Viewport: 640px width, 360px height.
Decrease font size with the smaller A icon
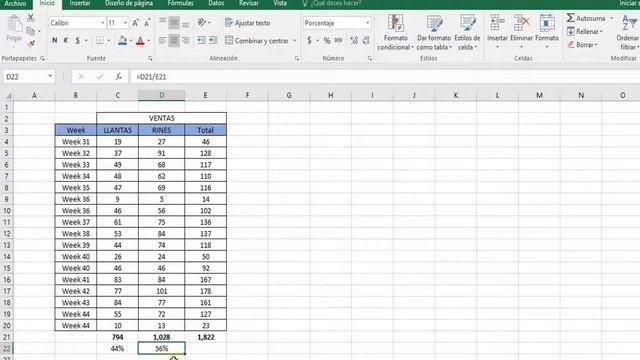coord(147,23)
